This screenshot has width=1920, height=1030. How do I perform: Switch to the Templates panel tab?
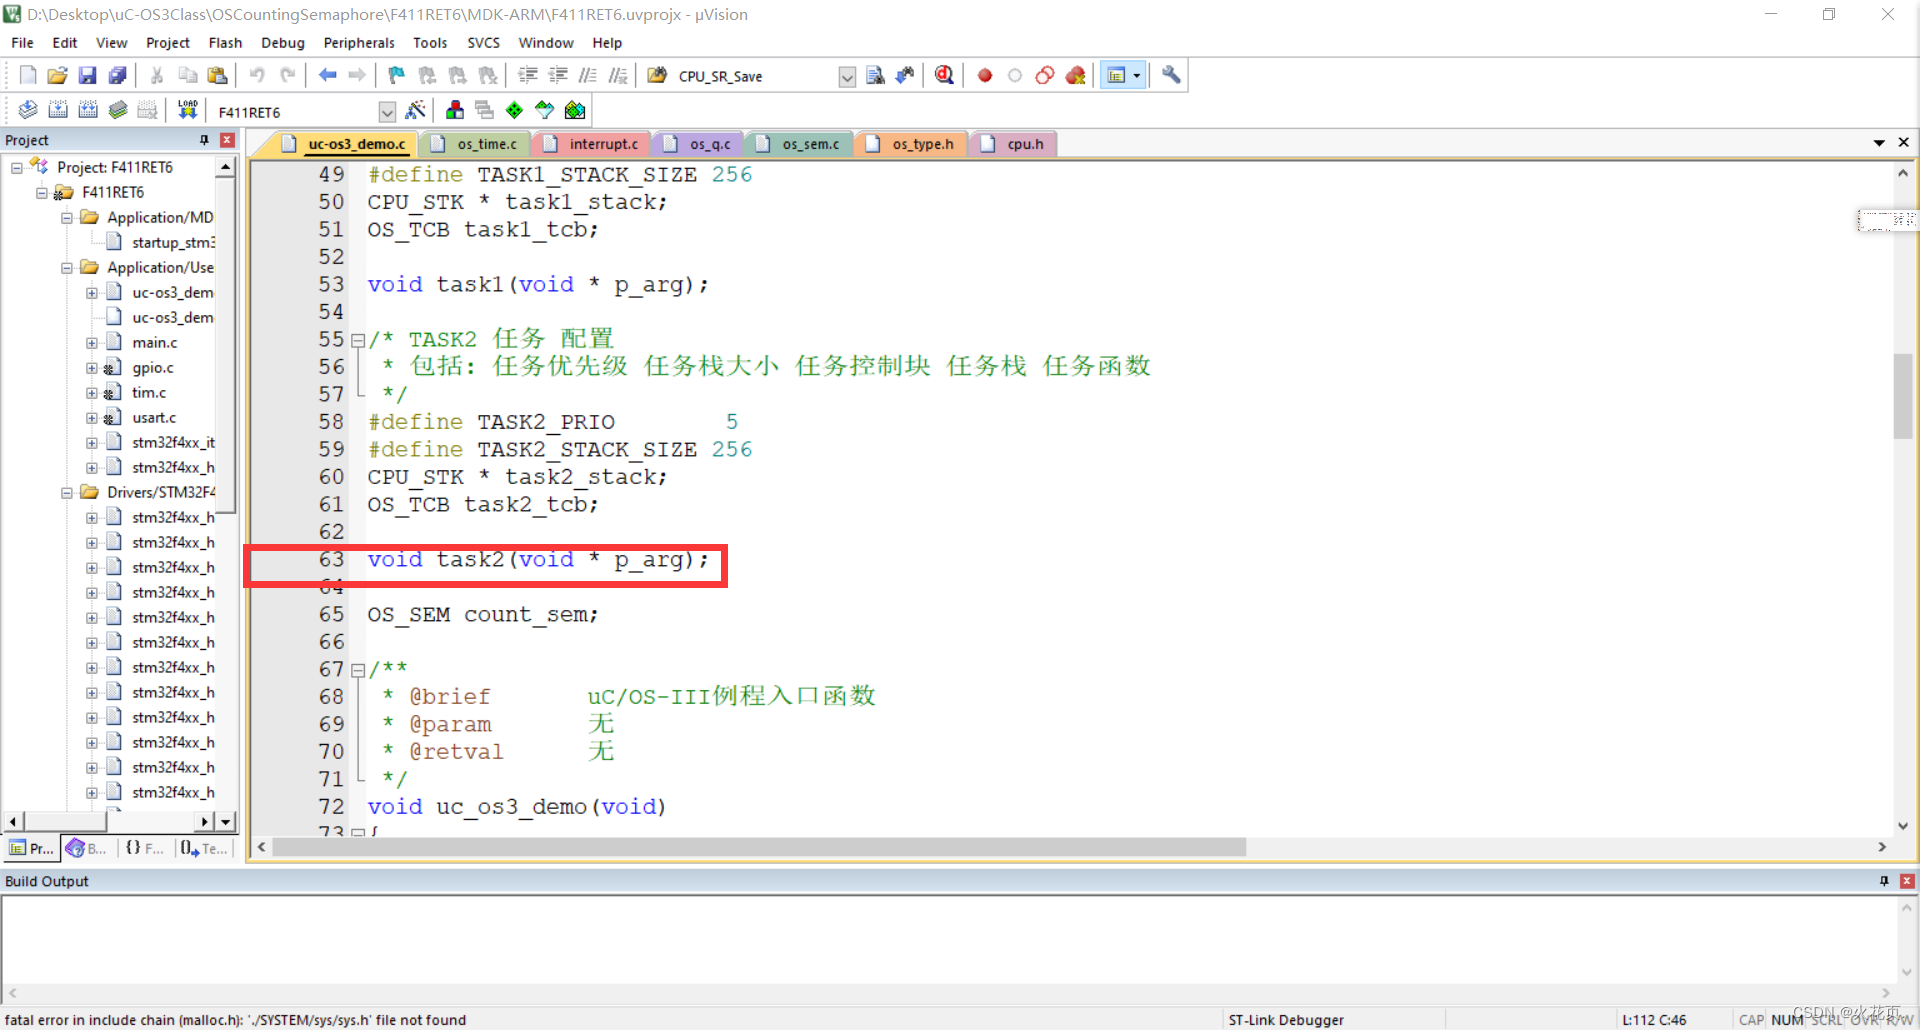pyautogui.click(x=204, y=848)
